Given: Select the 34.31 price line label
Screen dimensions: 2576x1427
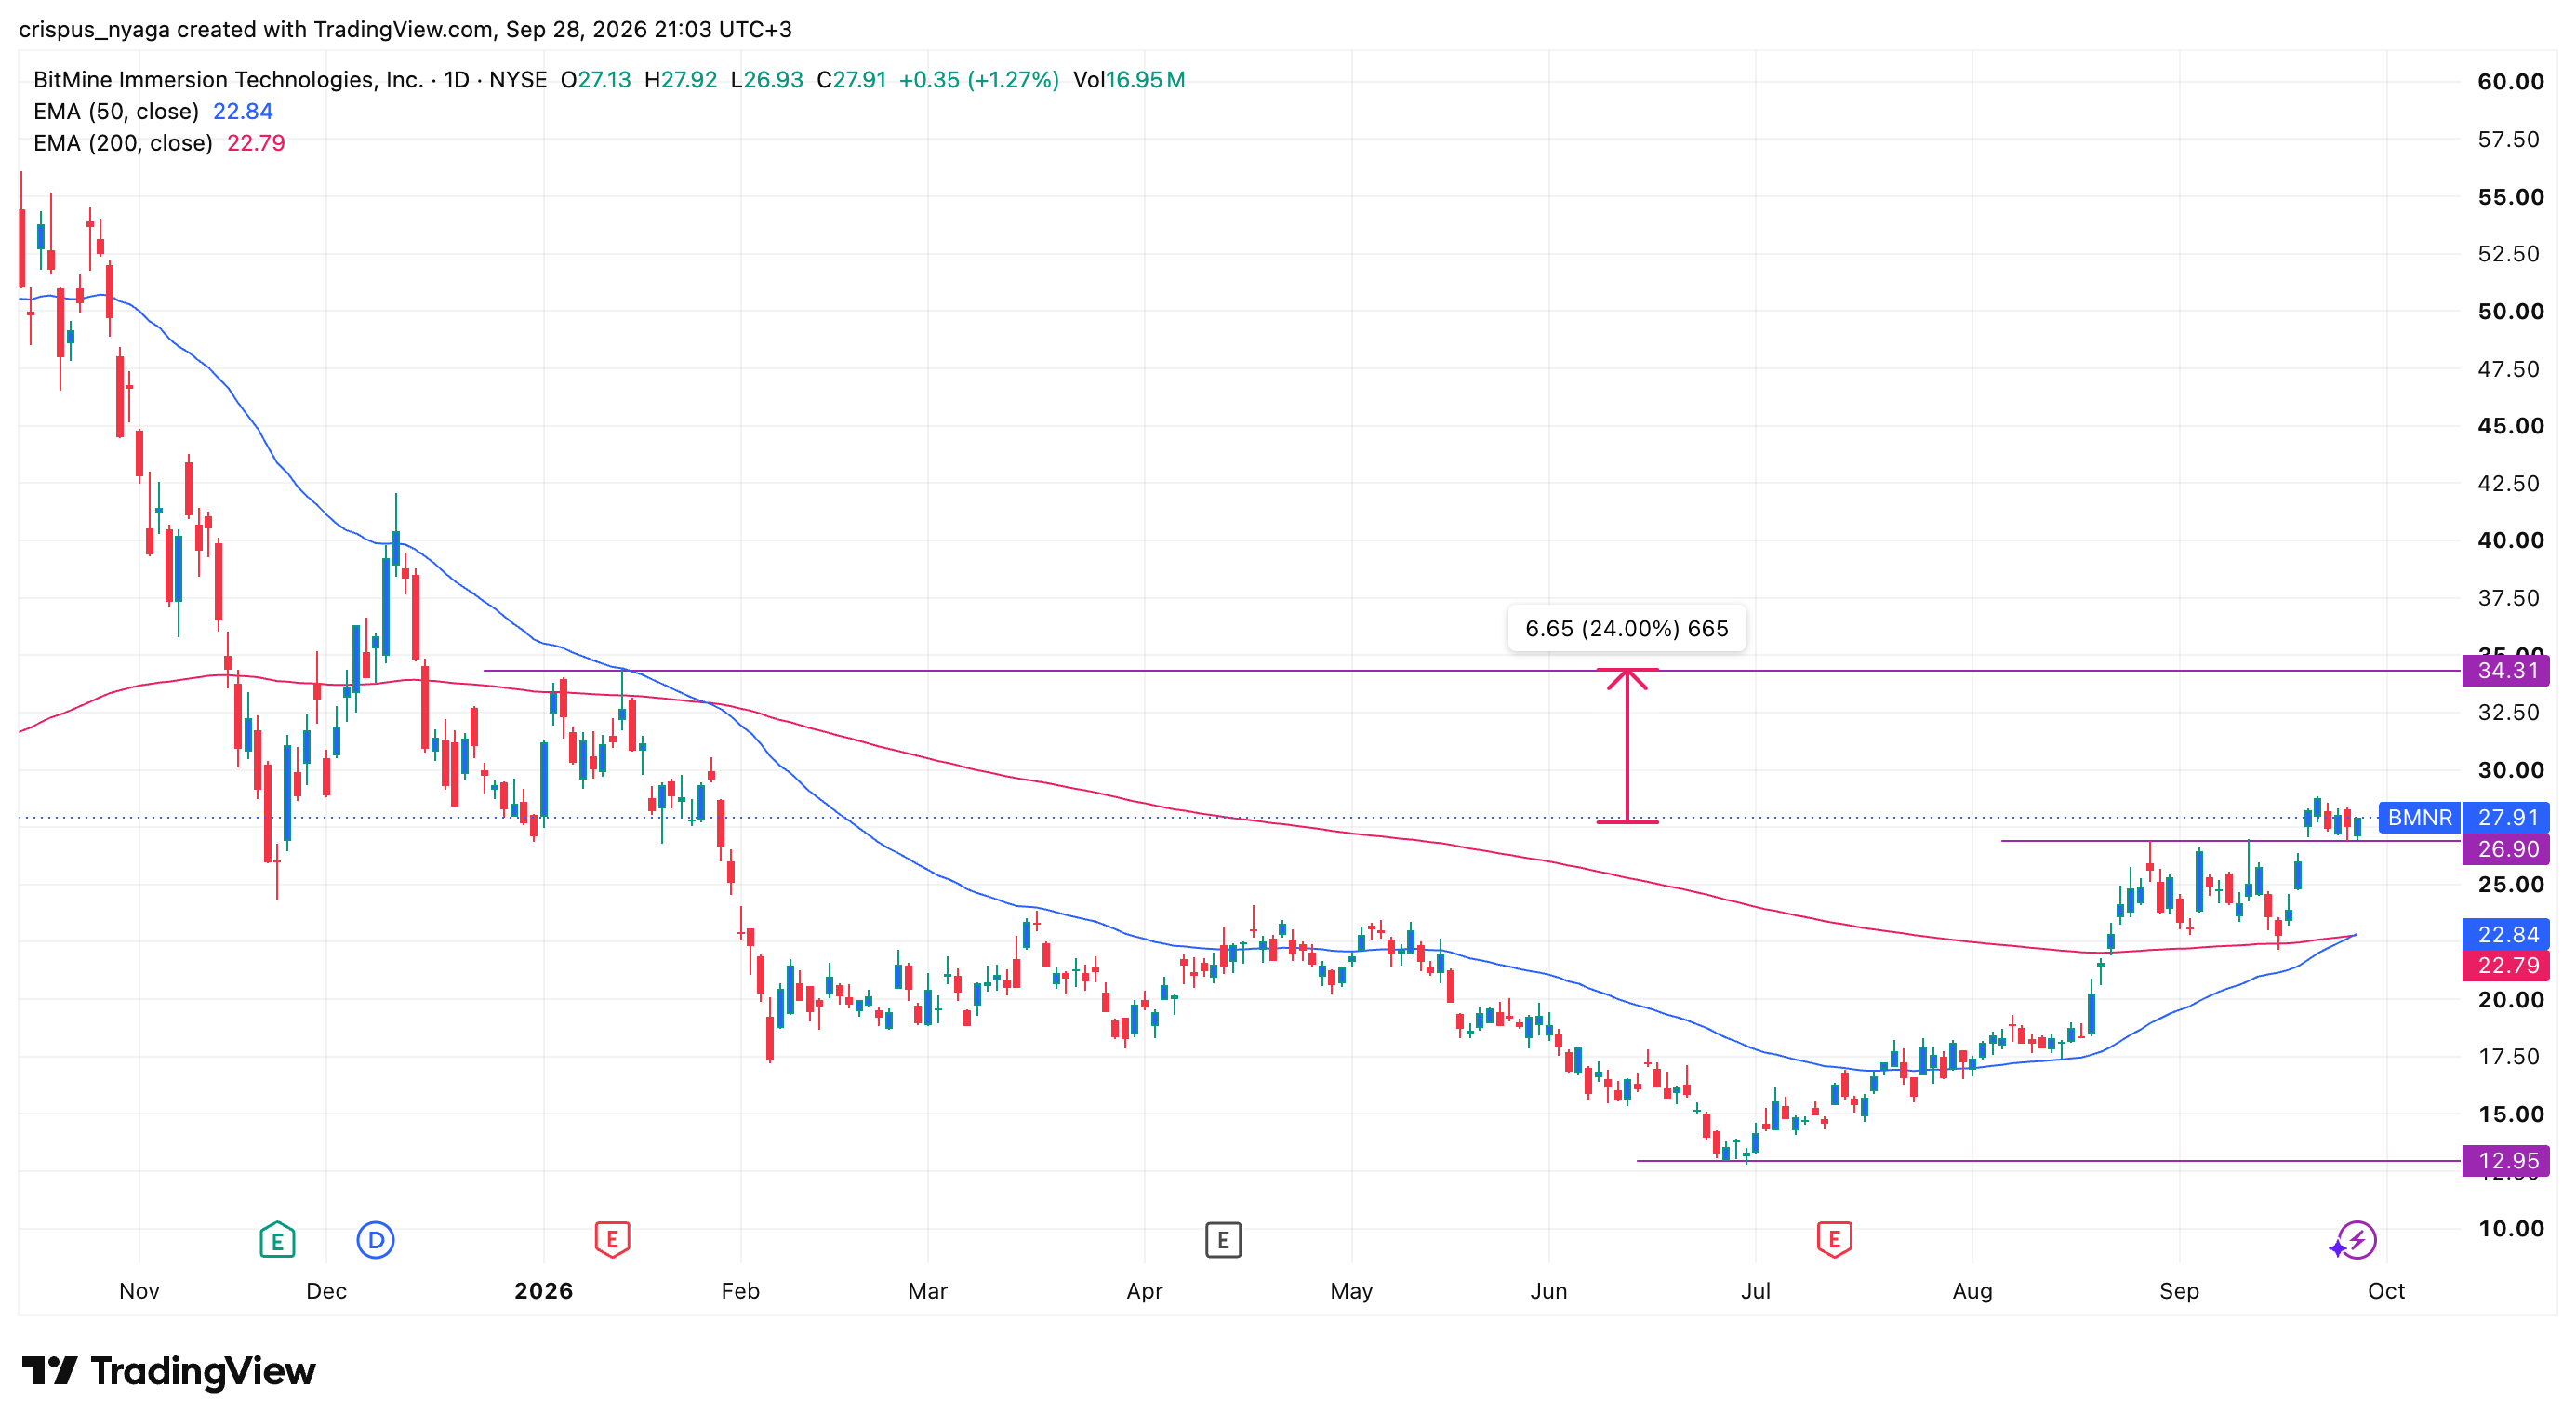Looking at the screenshot, I should 2506,670.
